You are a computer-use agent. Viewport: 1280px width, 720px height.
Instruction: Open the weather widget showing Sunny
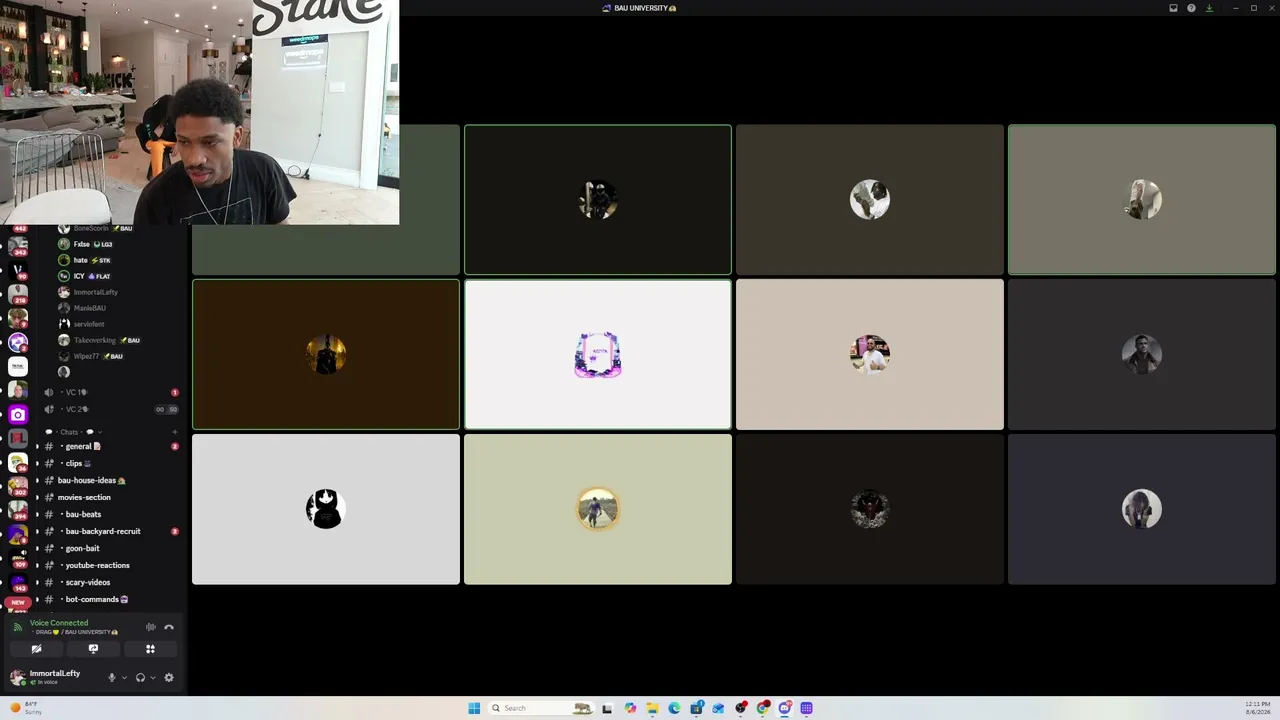coord(26,708)
